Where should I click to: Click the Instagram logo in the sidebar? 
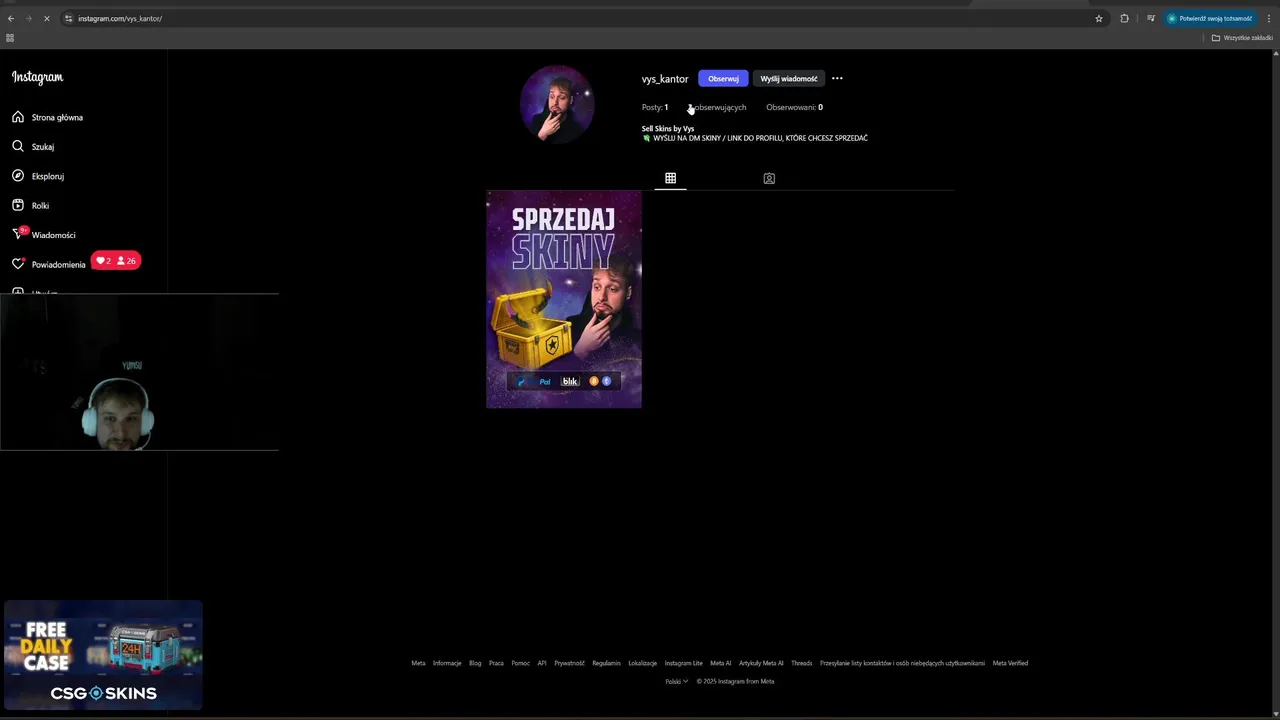(x=37, y=77)
